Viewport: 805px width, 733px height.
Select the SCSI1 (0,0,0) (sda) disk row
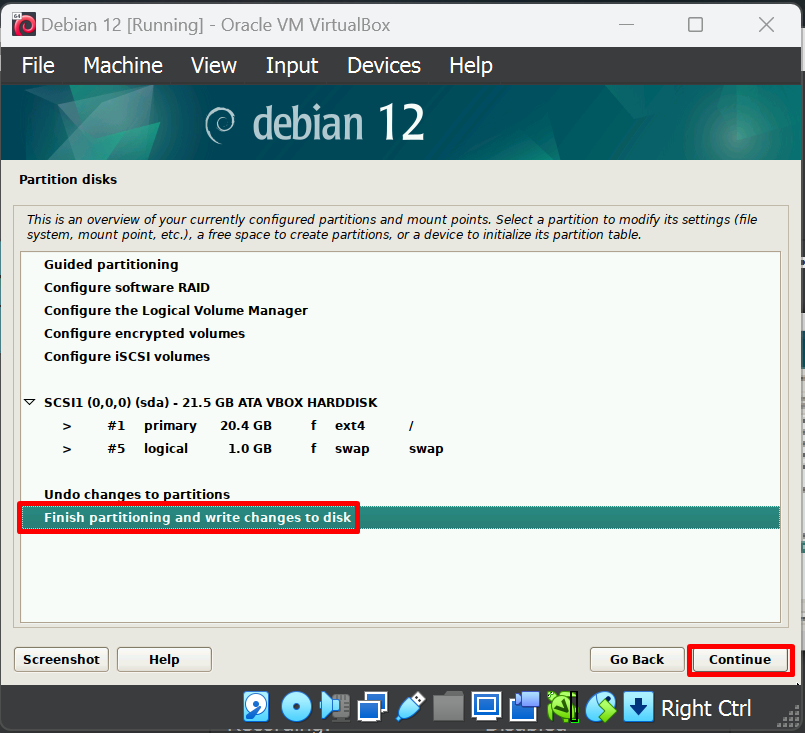(400, 402)
